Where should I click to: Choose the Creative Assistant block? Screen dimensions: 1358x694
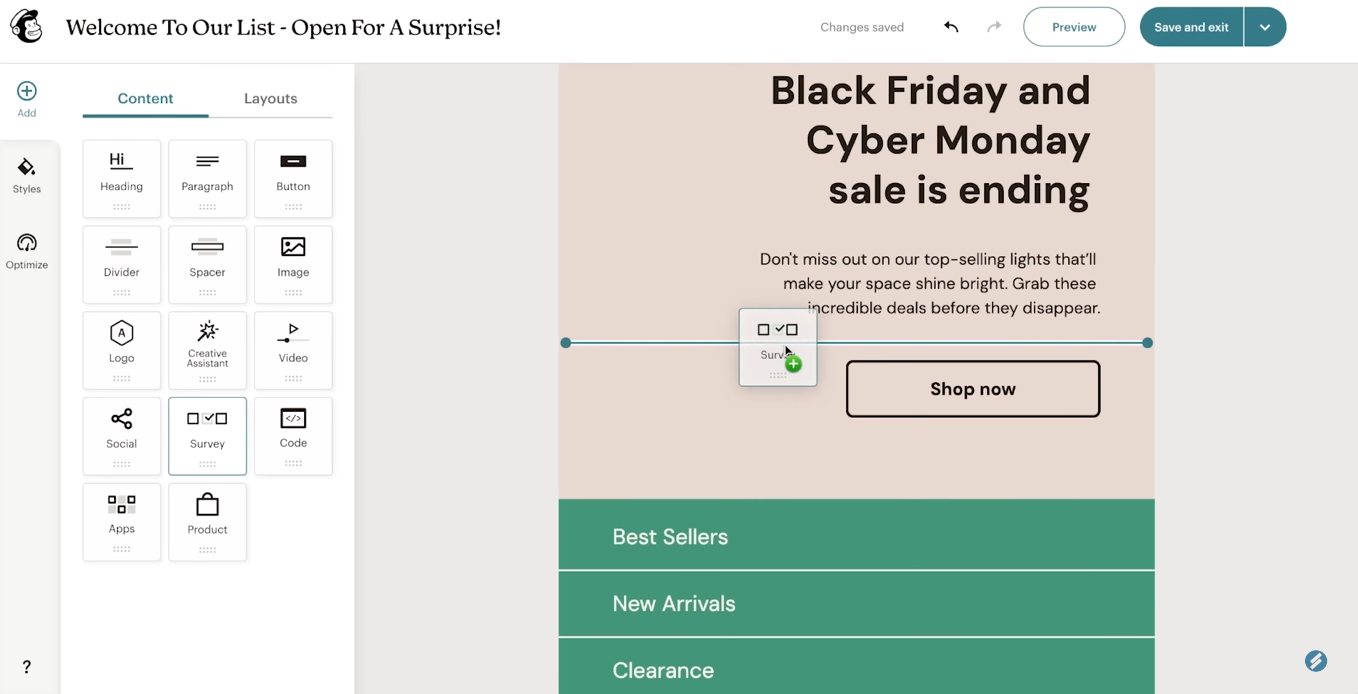pos(208,349)
